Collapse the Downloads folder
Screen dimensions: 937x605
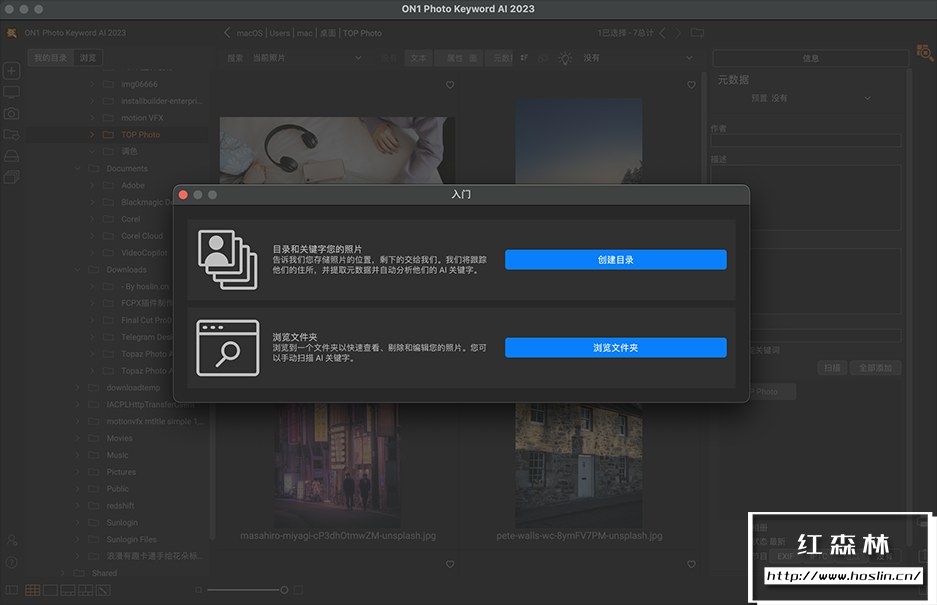coord(78,270)
